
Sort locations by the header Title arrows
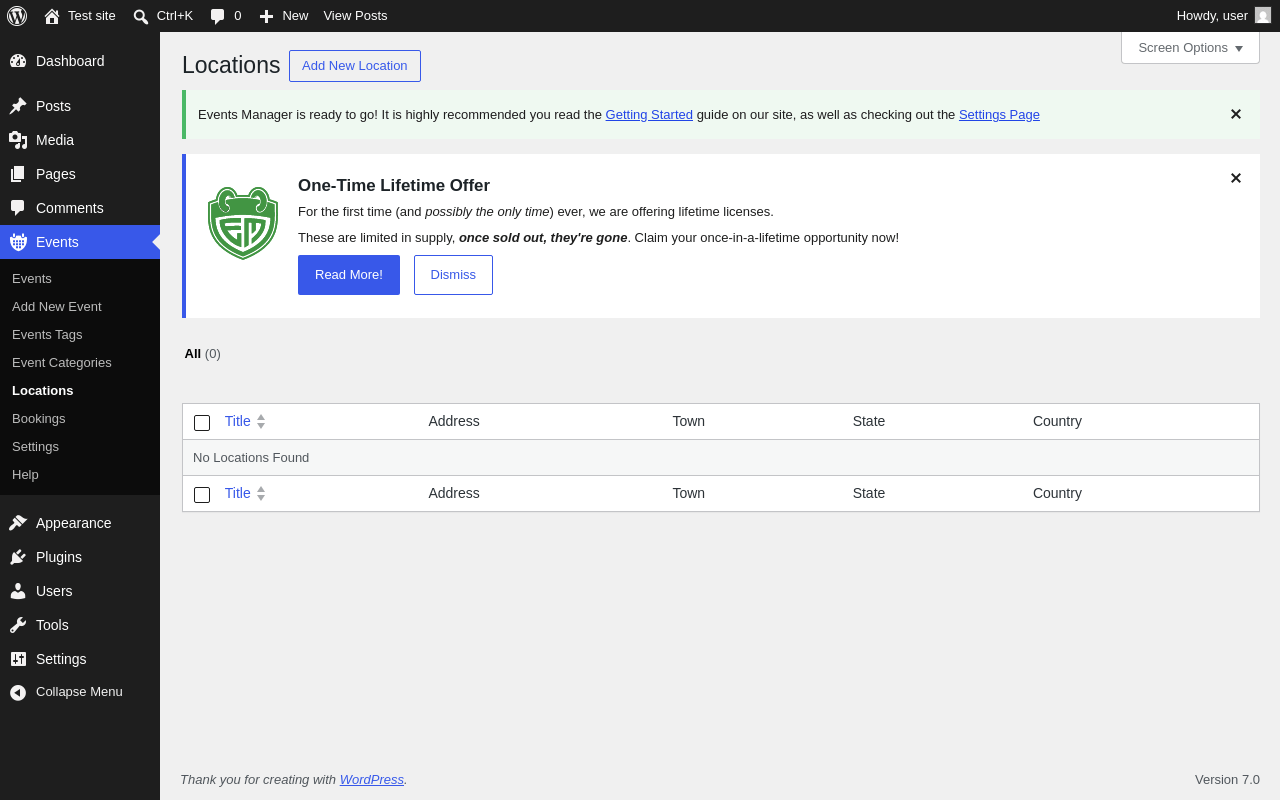tap(261, 422)
